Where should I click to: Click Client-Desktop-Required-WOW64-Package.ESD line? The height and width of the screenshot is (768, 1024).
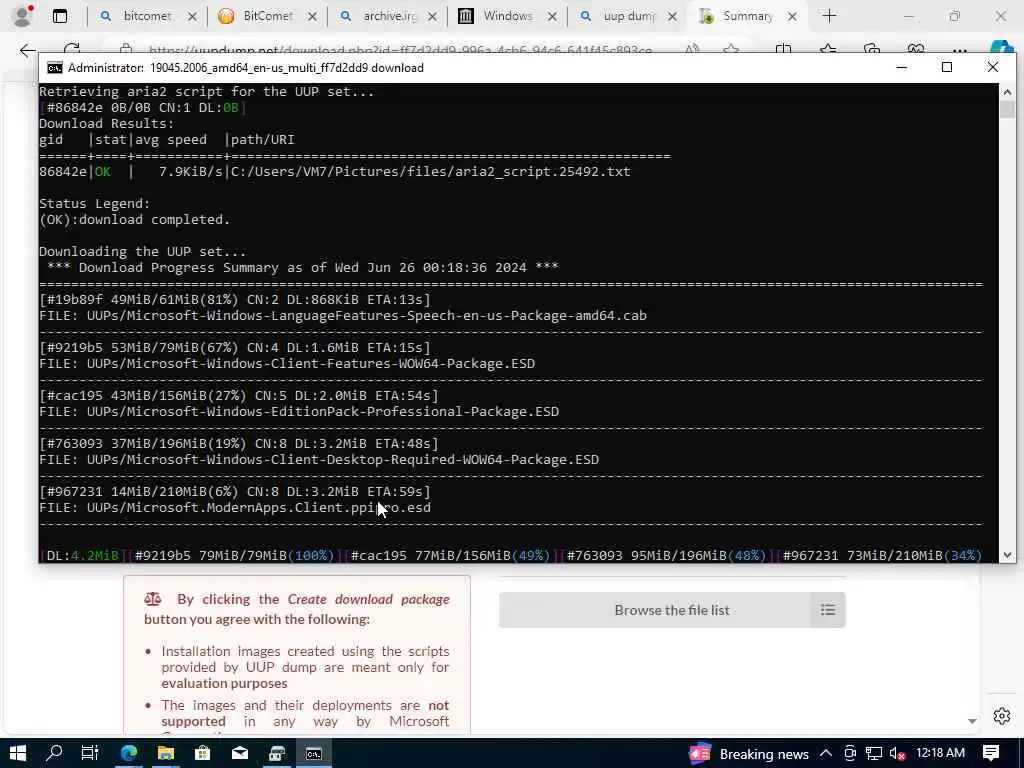319,460
